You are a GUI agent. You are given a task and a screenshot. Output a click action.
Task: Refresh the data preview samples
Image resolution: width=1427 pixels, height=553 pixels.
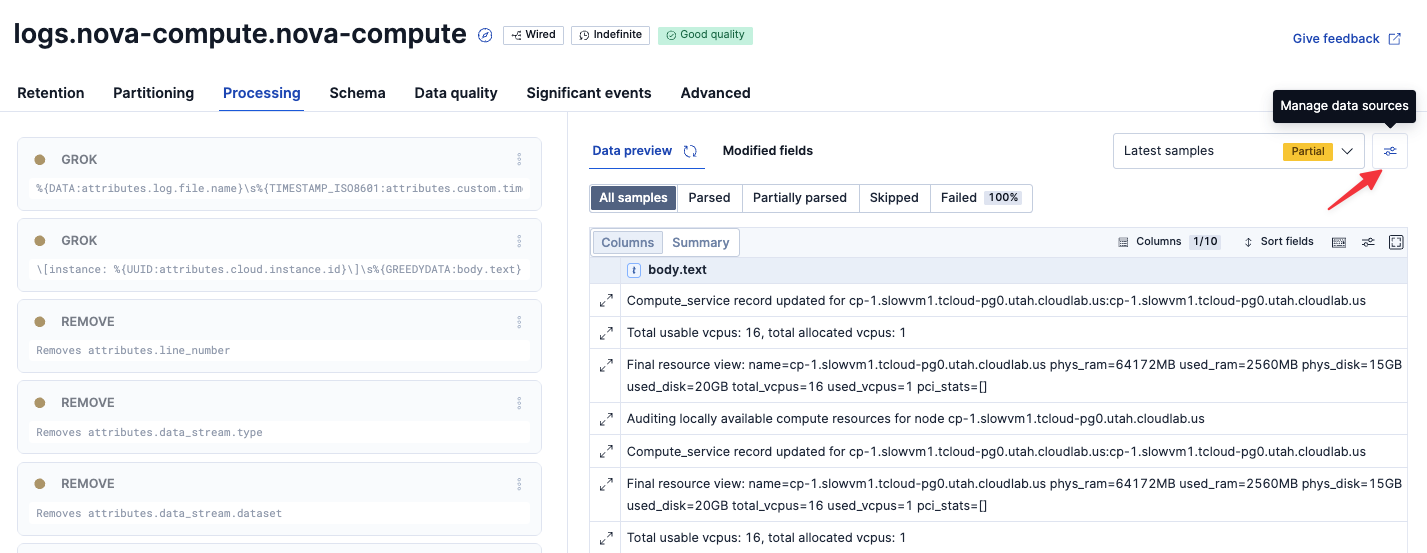(x=690, y=151)
